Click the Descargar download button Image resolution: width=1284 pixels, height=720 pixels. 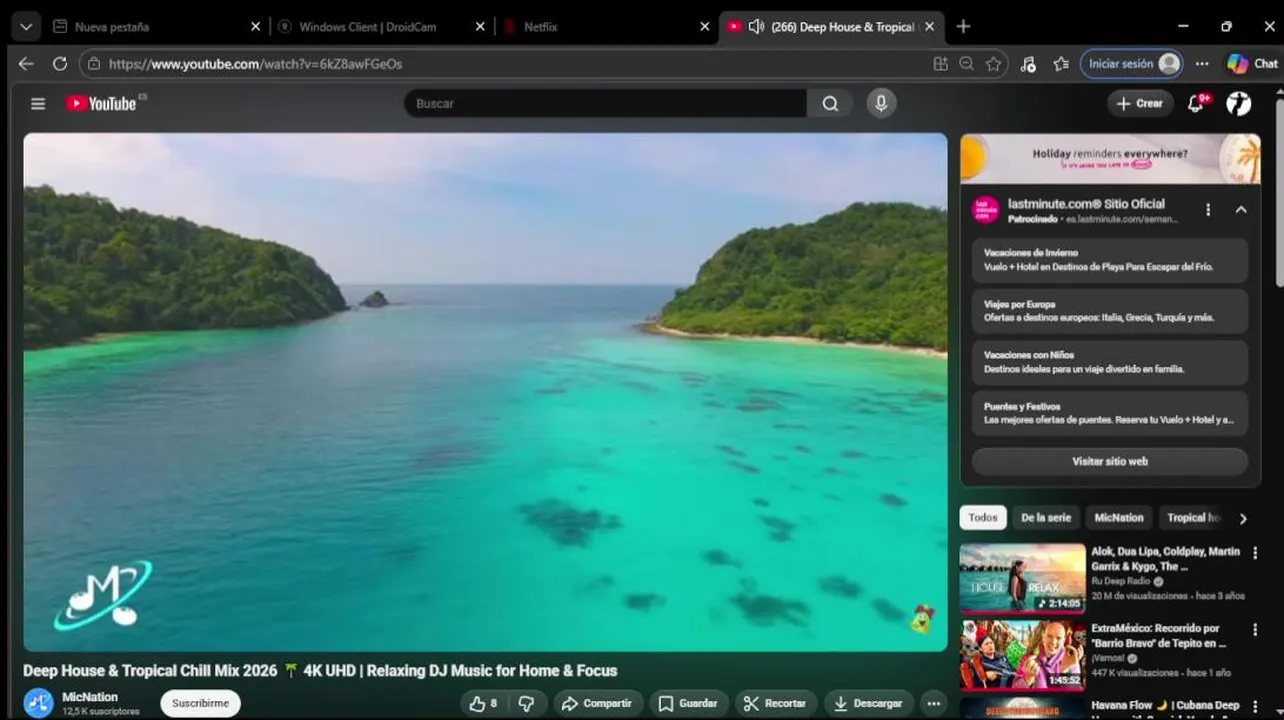click(868, 703)
